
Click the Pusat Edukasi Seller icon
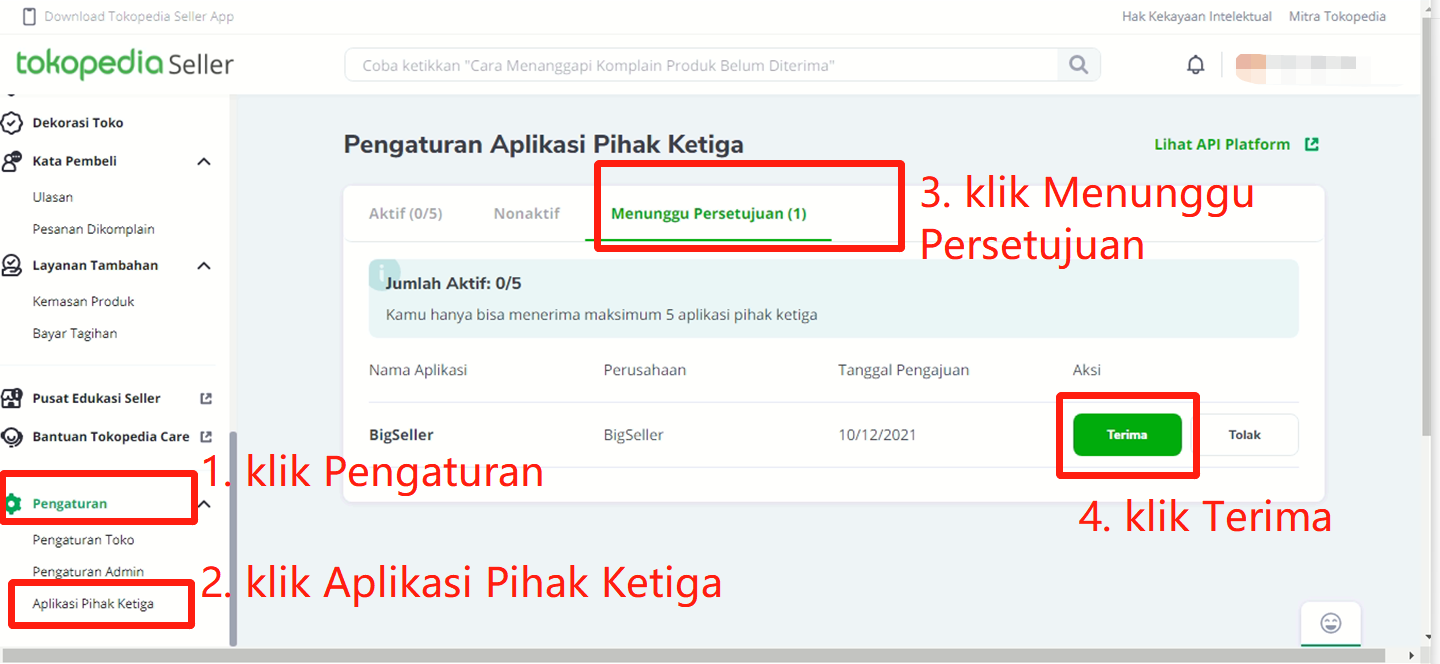(12, 398)
